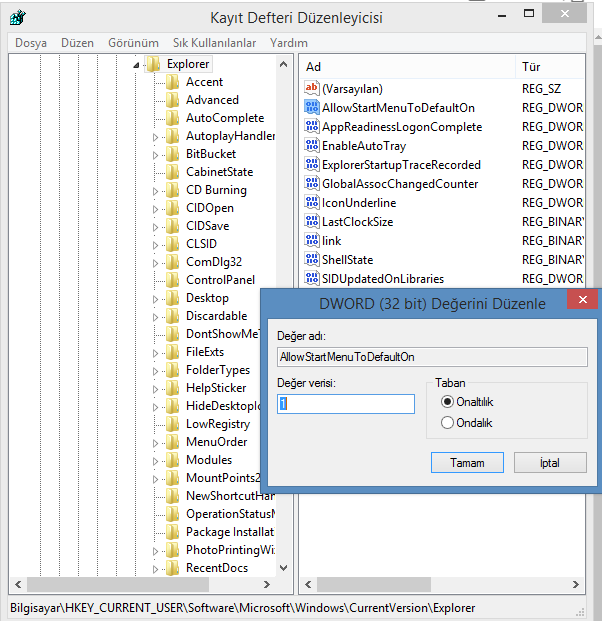Open the Düzen menu

pos(77,43)
